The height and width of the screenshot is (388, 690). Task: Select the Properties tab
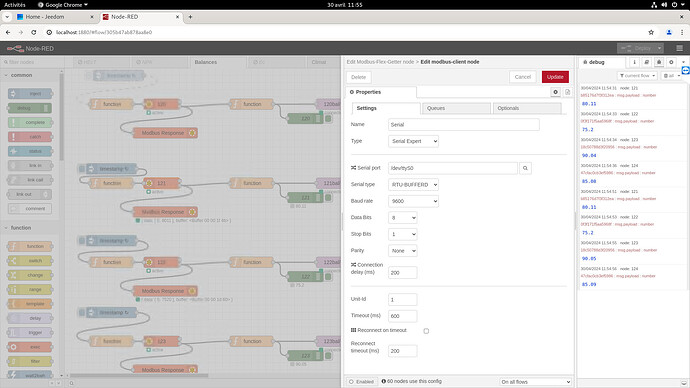point(381,92)
